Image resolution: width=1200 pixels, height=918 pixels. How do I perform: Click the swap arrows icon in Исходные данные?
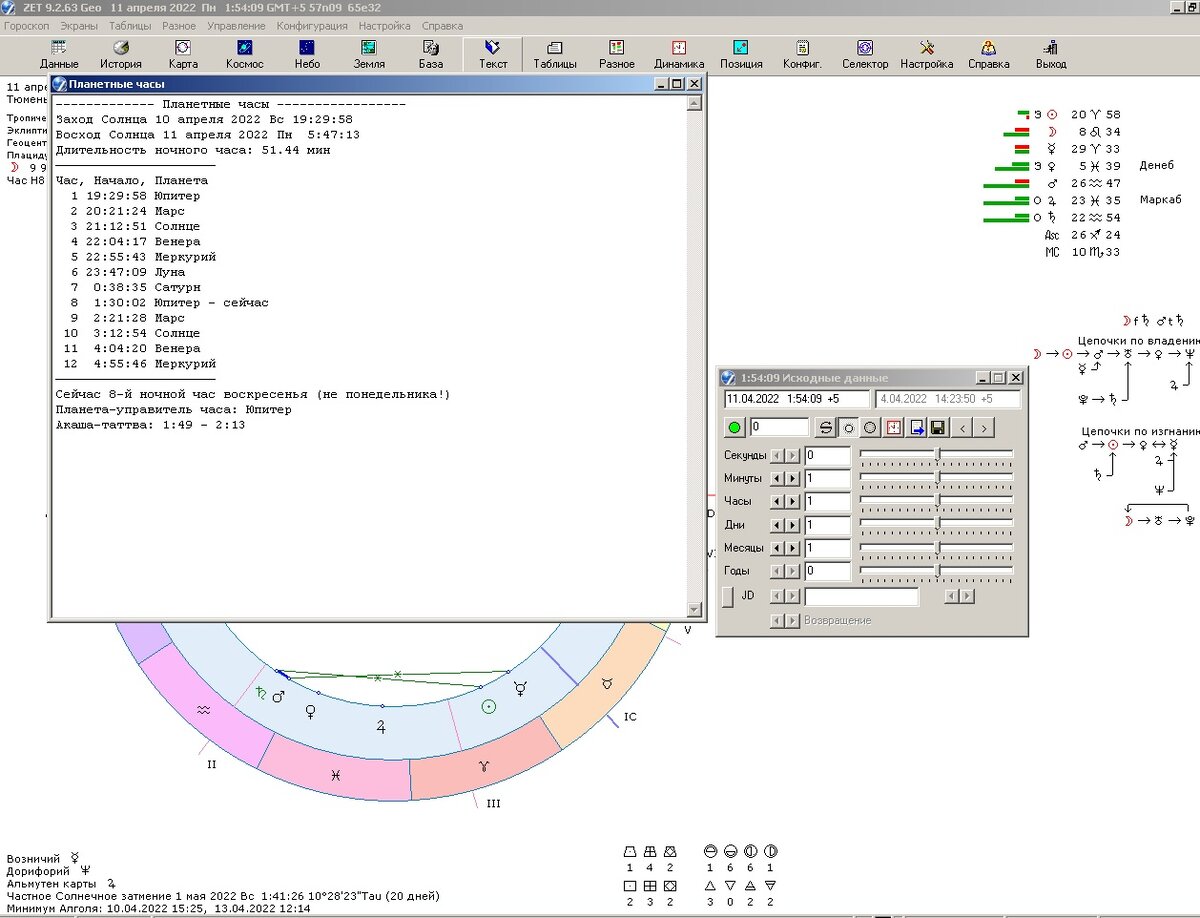(827, 428)
